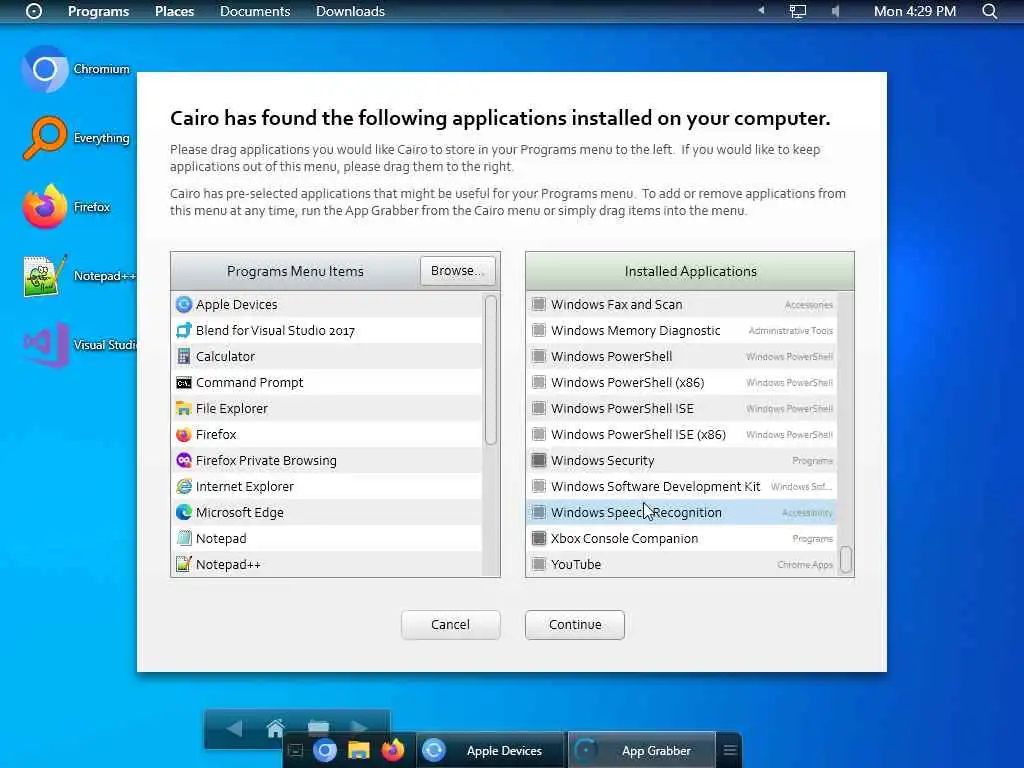Image resolution: width=1024 pixels, height=768 pixels.
Task: Click the clock showing Mon 4:29 PM
Action: tap(915, 11)
